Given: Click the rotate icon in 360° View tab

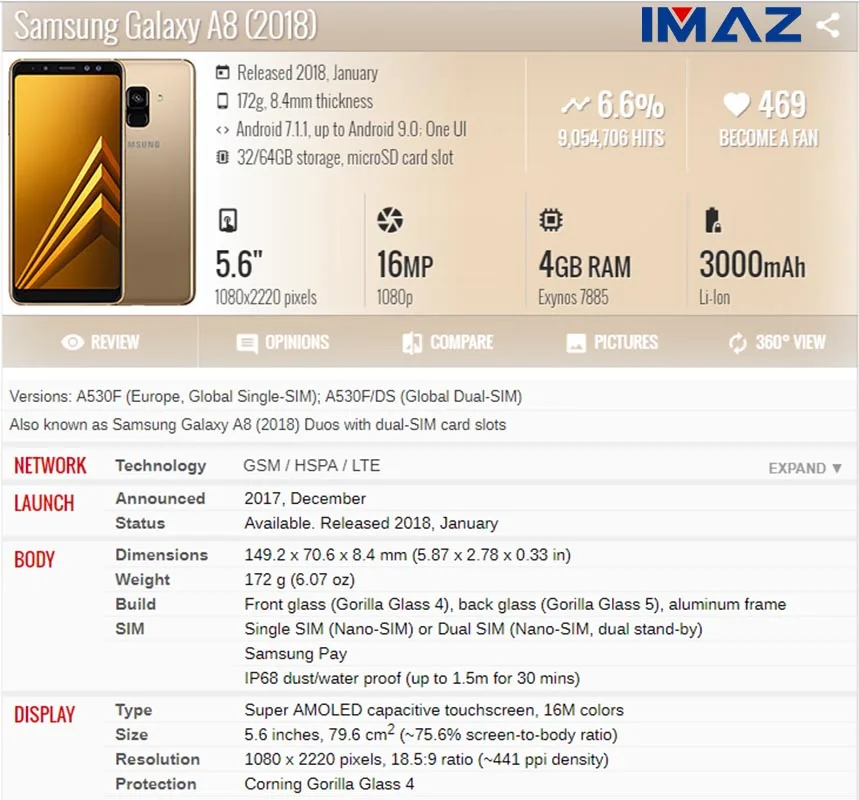Looking at the screenshot, I should [738, 343].
